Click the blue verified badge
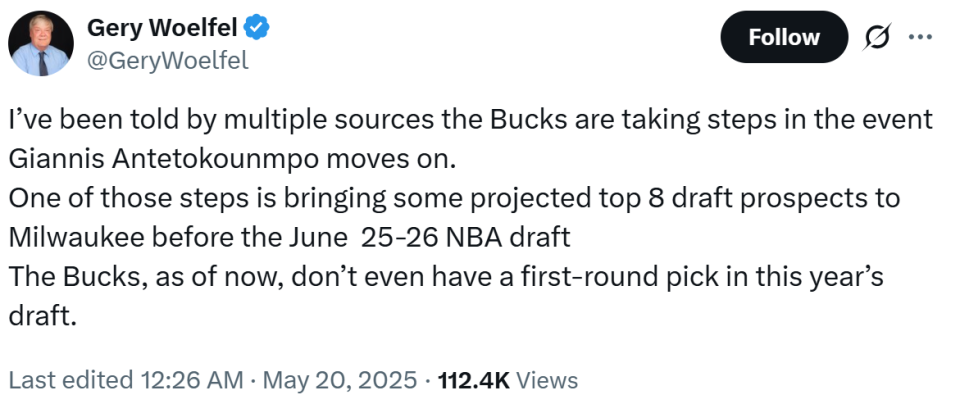The height and width of the screenshot is (404, 960). tap(257, 28)
